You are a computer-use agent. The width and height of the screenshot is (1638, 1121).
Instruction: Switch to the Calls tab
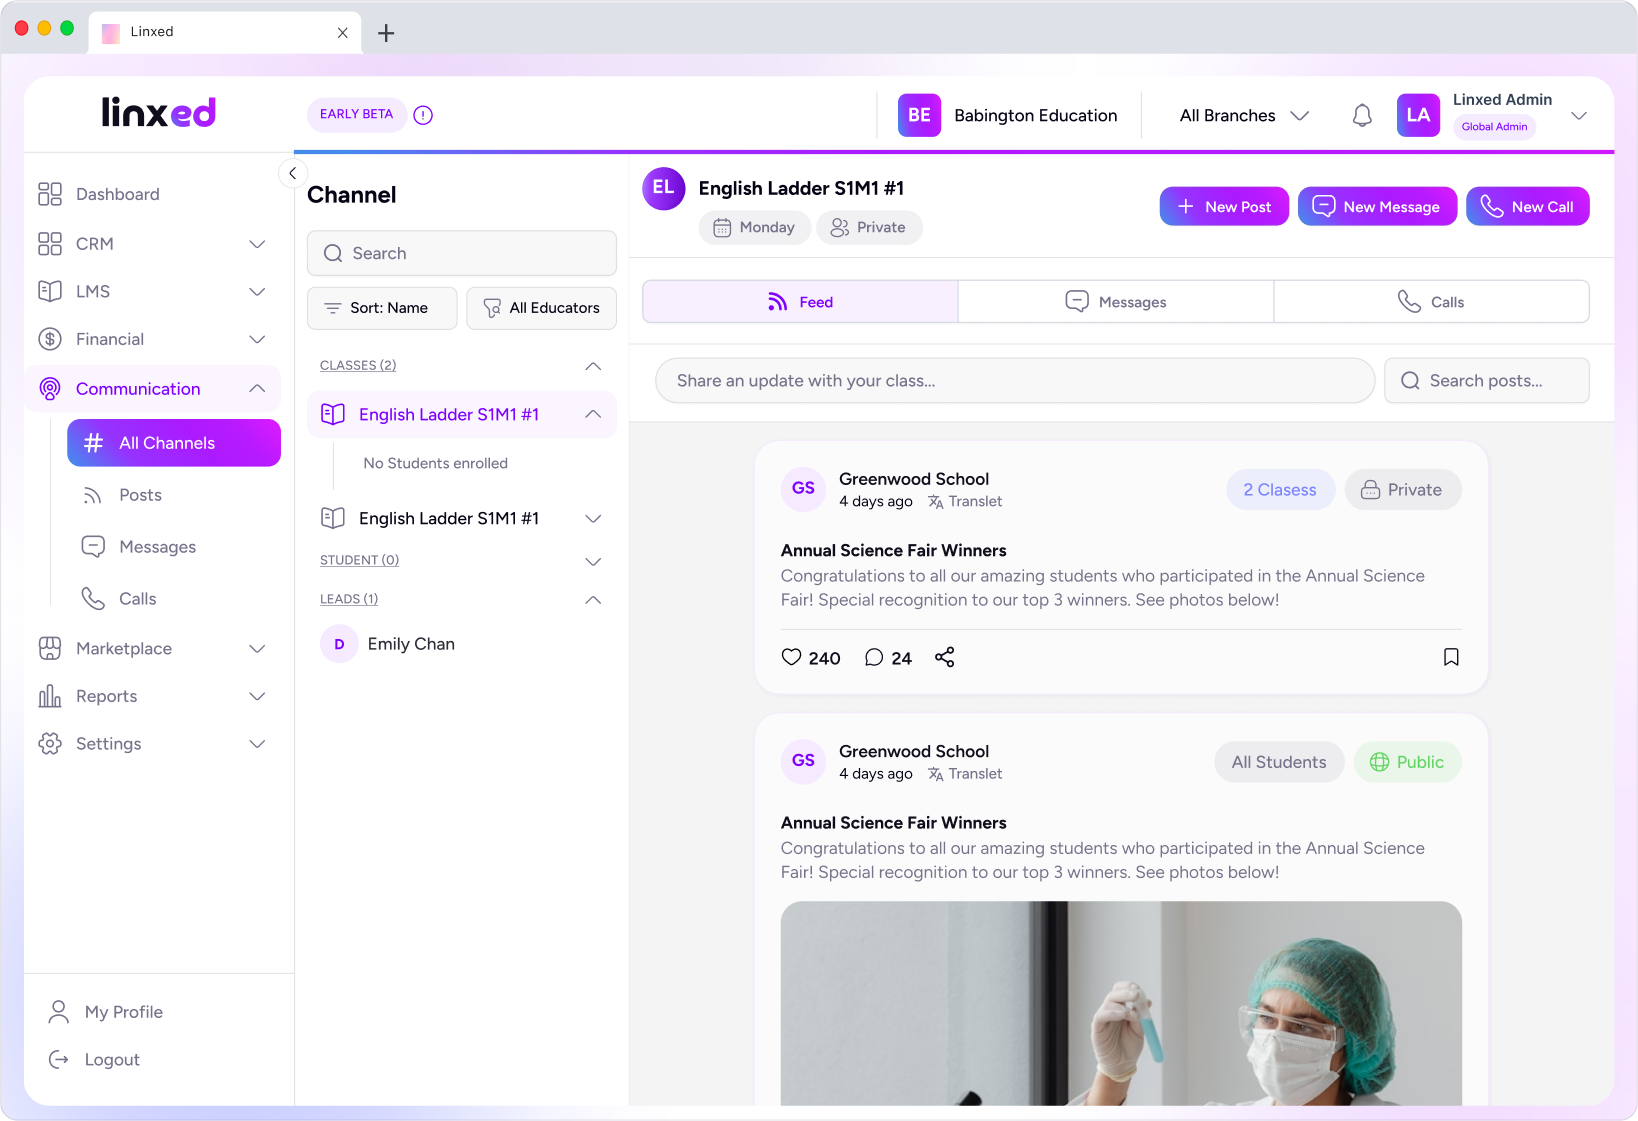pos(1431,302)
